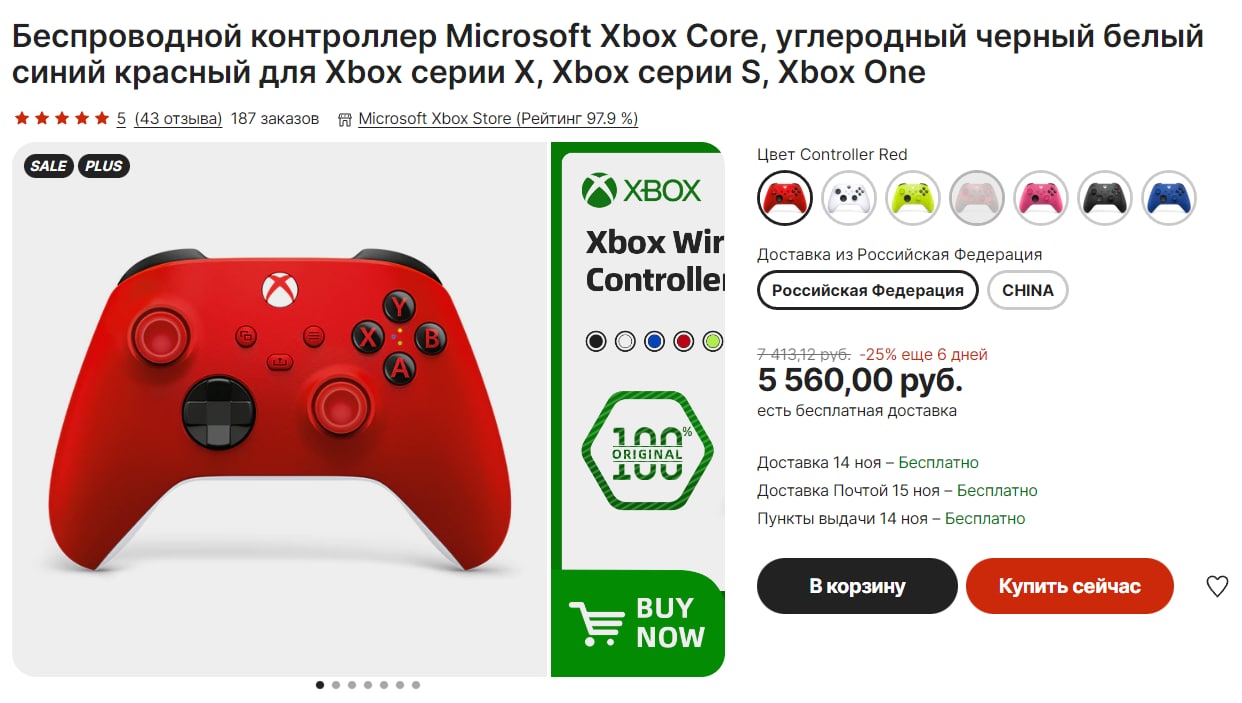1242x703 pixels.
Task: Select delivery from Российская Федерация
Action: pos(867,290)
